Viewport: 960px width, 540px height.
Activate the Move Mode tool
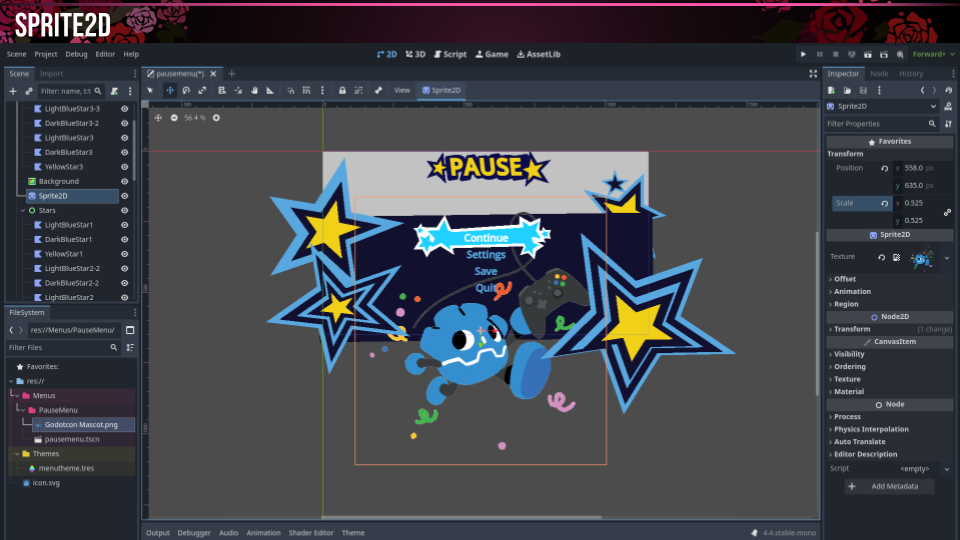coord(170,91)
